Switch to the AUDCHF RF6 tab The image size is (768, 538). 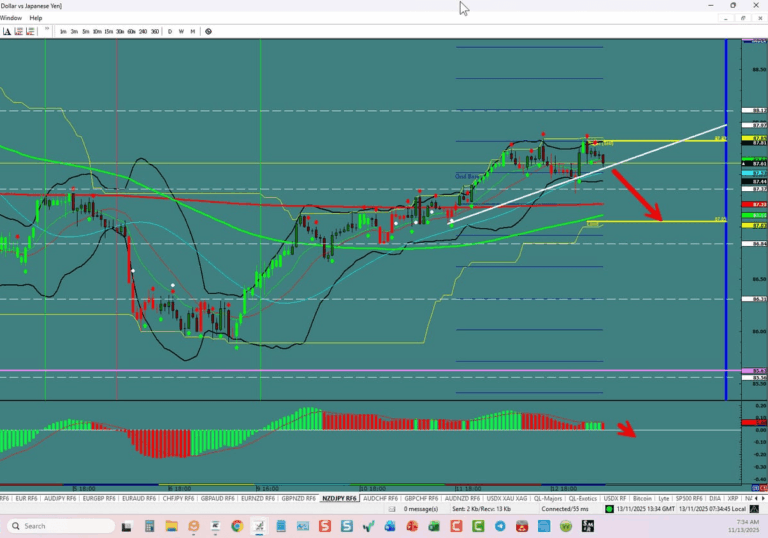point(380,498)
